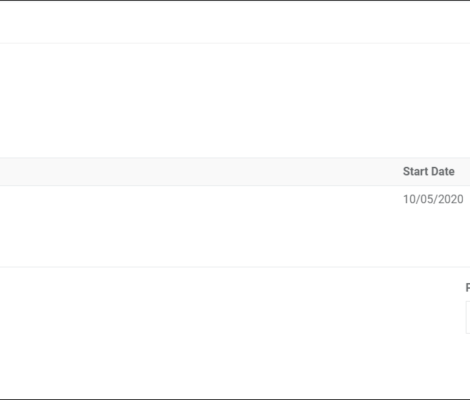Sort by the Start Date column header
Screen dimensions: 470x400
pos(429,171)
